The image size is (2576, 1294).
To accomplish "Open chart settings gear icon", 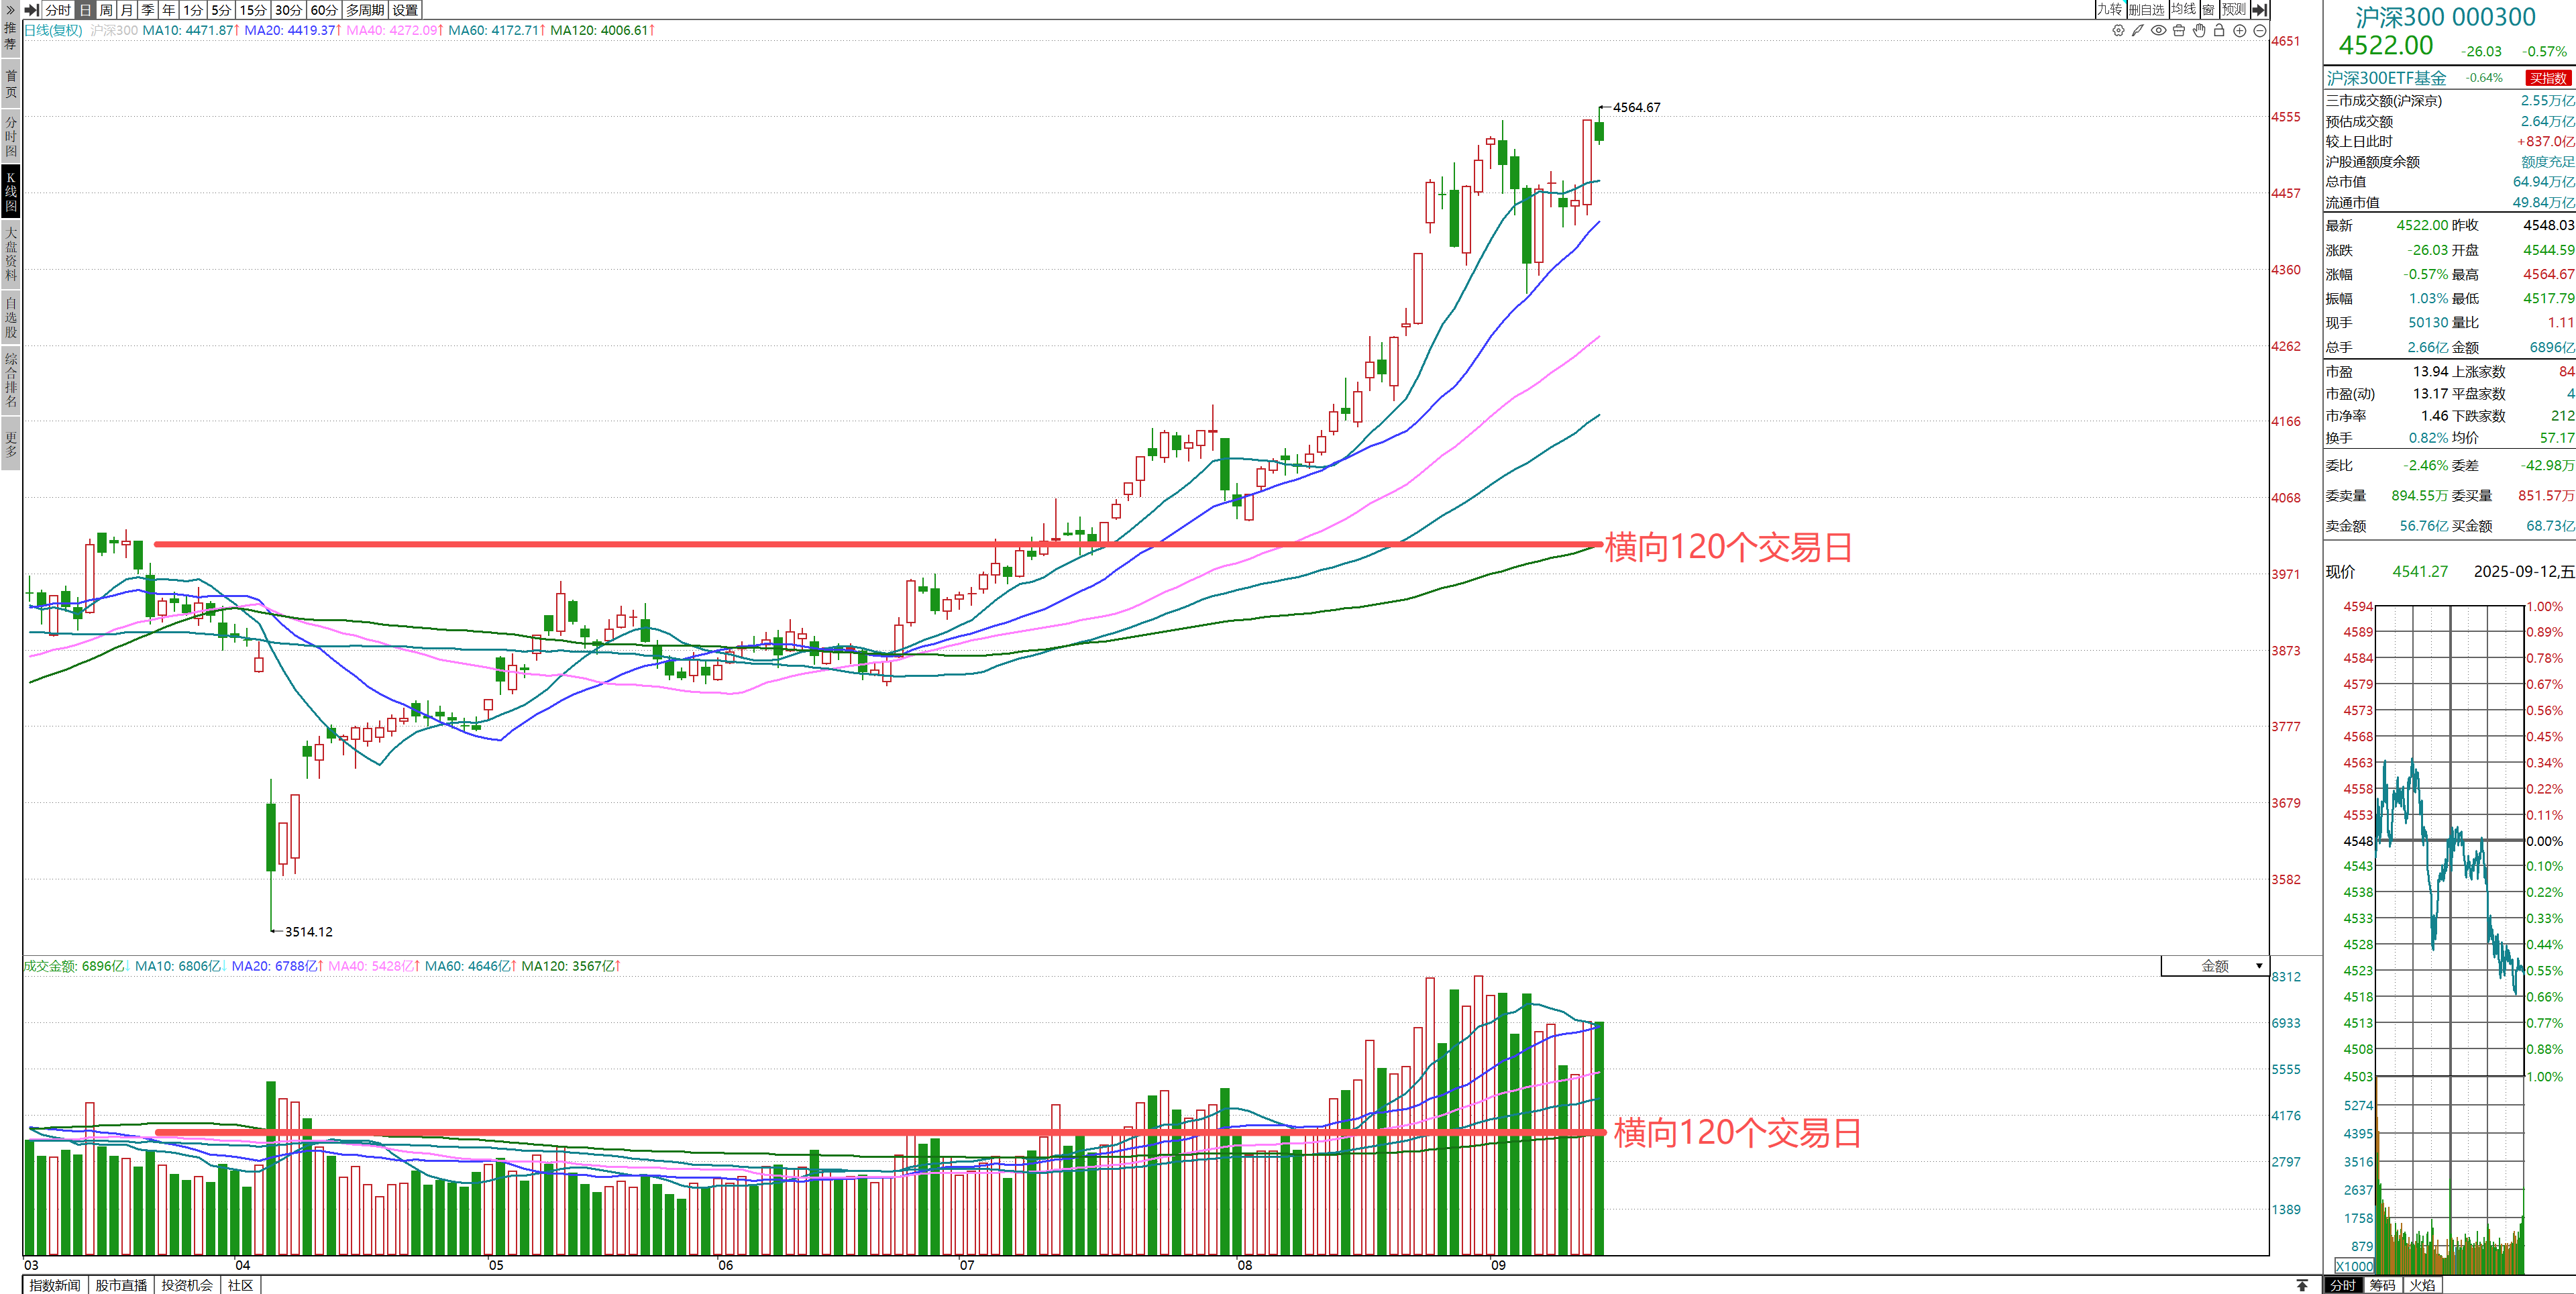I will [x=2118, y=31].
